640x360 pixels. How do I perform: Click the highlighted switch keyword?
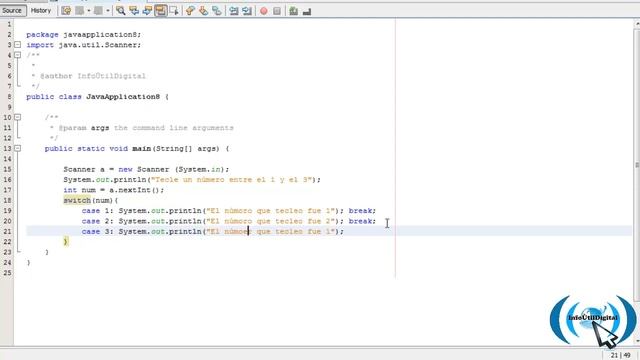[77, 200]
